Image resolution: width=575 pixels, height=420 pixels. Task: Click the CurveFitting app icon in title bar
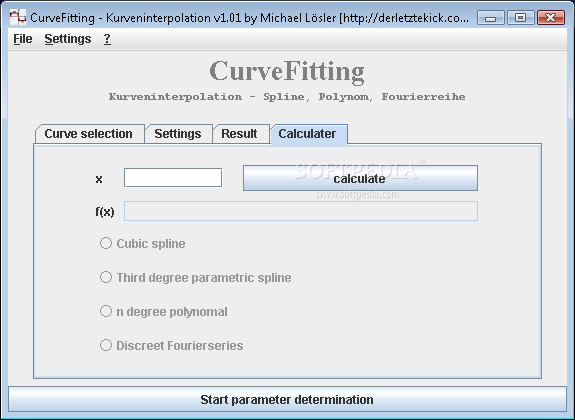tap(18, 17)
